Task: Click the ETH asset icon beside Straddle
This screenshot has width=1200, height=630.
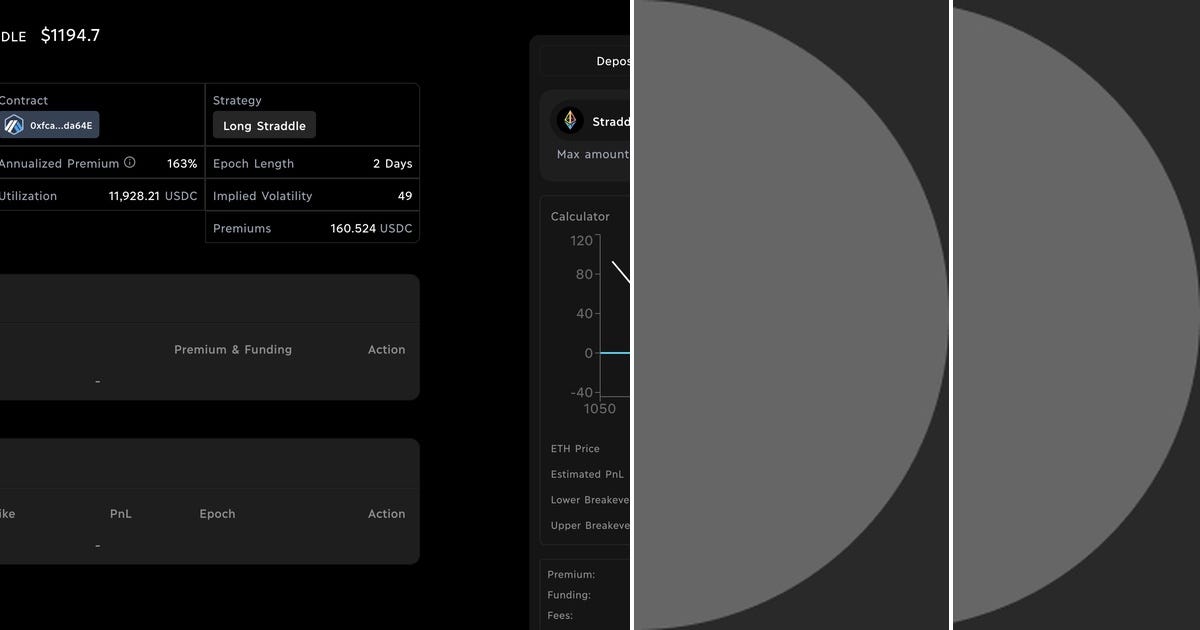Action: [570, 120]
